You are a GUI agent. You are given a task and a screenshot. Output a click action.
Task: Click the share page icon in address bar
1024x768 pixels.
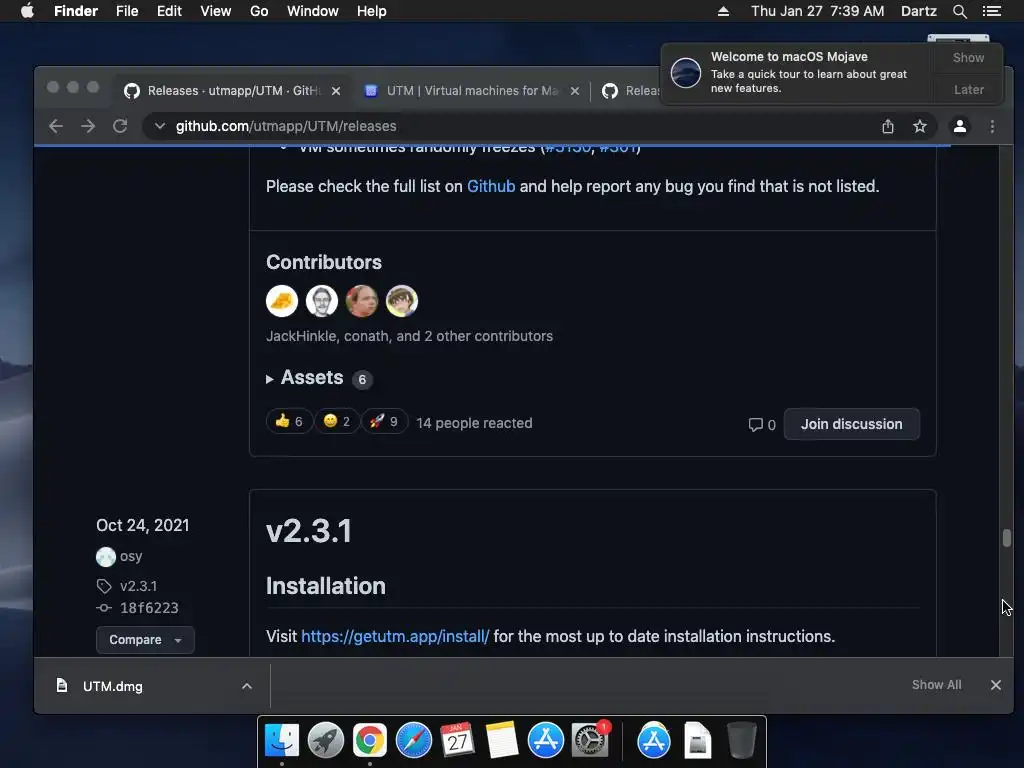pyautogui.click(x=888, y=126)
